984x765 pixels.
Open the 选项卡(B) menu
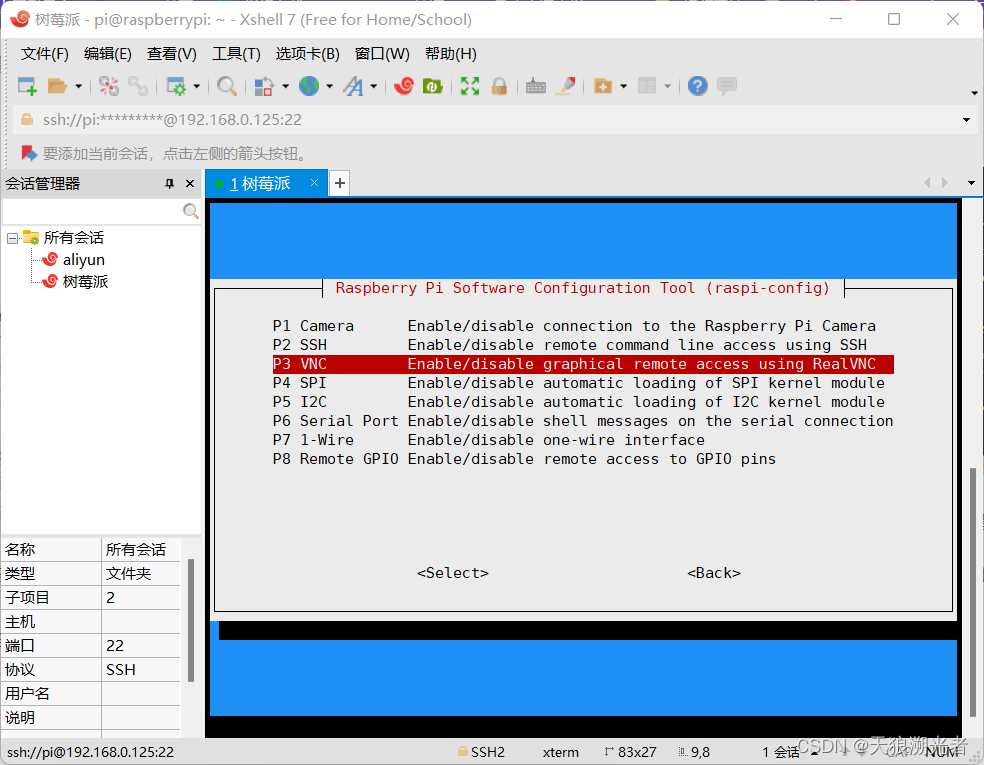(x=308, y=54)
